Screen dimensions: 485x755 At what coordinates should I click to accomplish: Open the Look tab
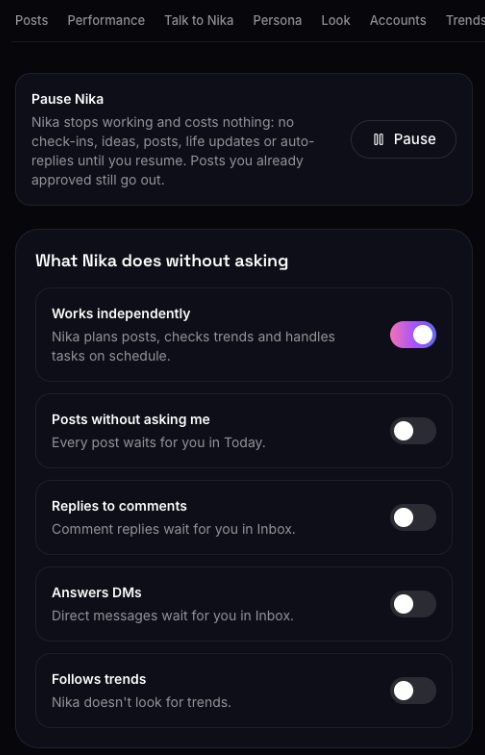tap(336, 20)
